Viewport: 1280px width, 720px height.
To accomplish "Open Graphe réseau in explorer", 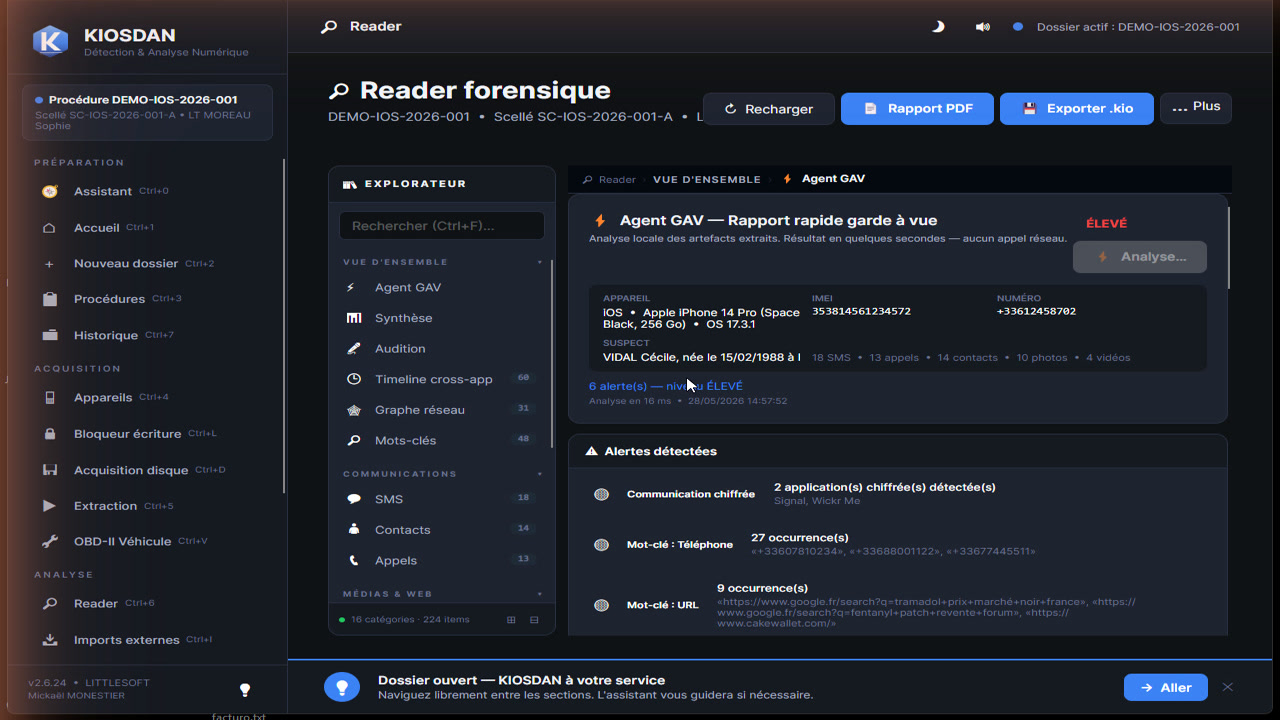I will (x=440, y=410).
